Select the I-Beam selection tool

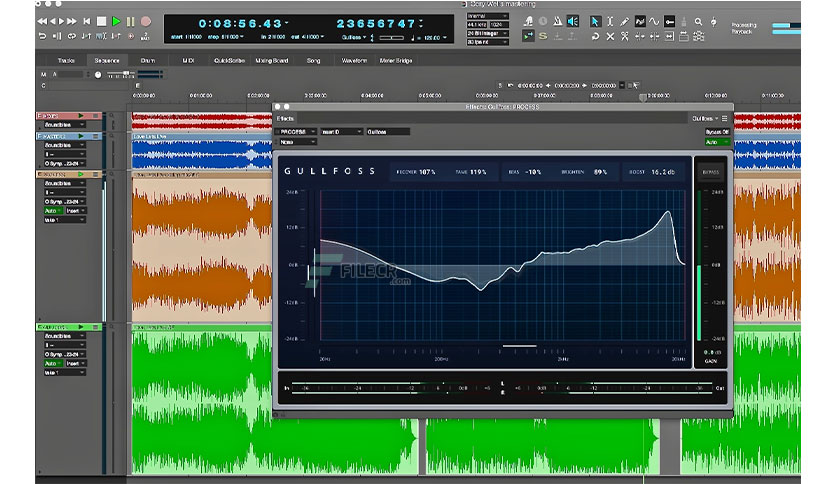(x=610, y=21)
